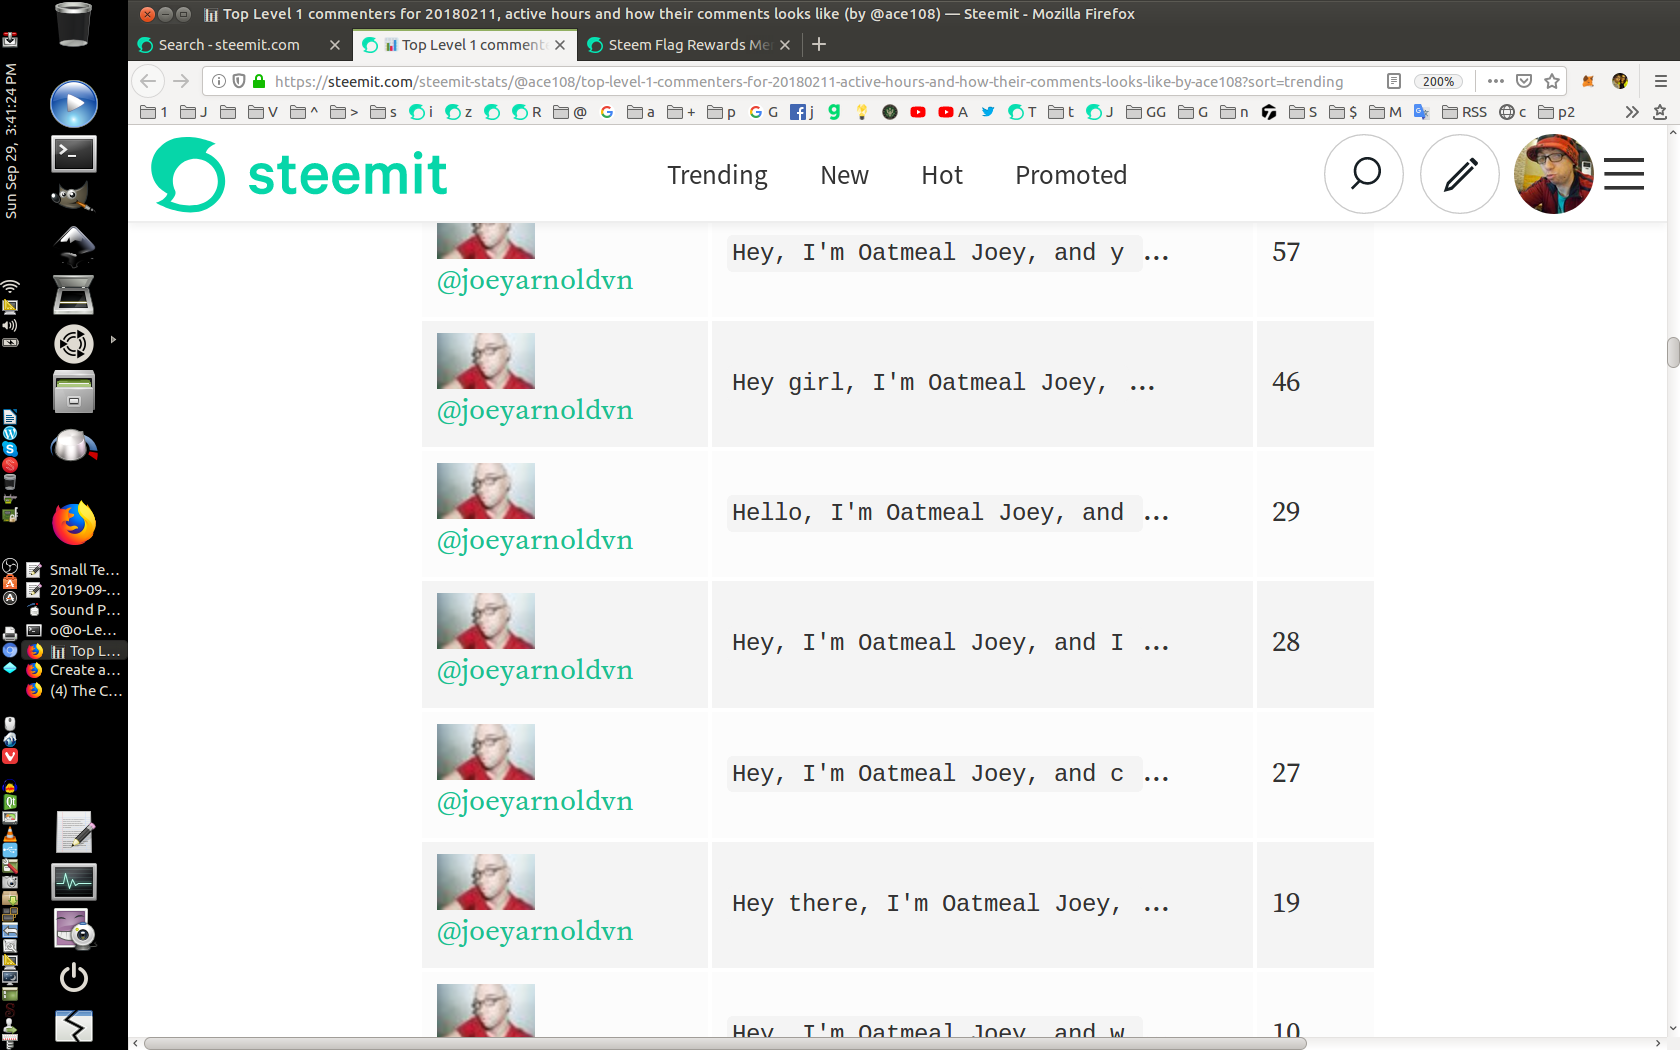1680x1050 pixels.
Task: Launch the media player dock icon
Action: [x=74, y=104]
